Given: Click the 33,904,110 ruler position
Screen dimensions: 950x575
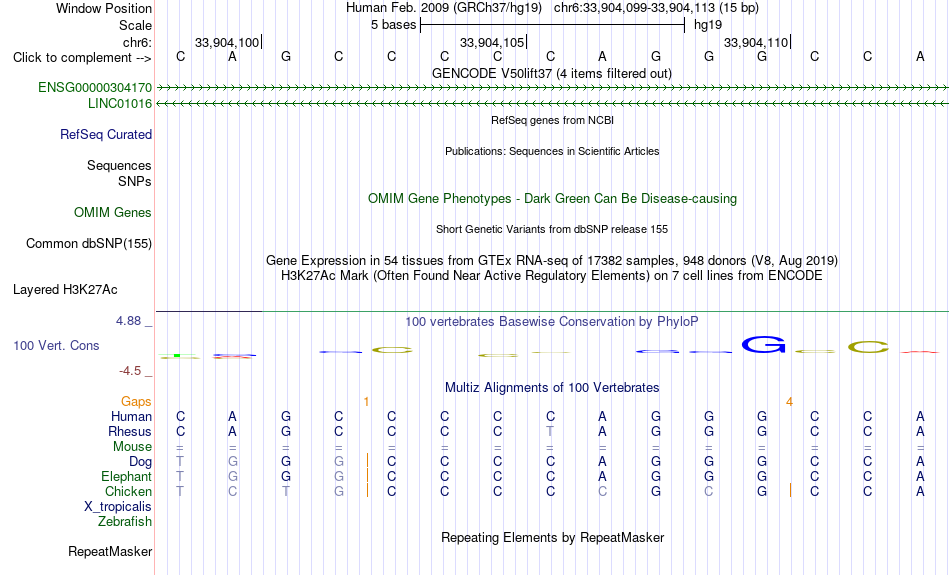Looking at the screenshot, I should (756, 42).
